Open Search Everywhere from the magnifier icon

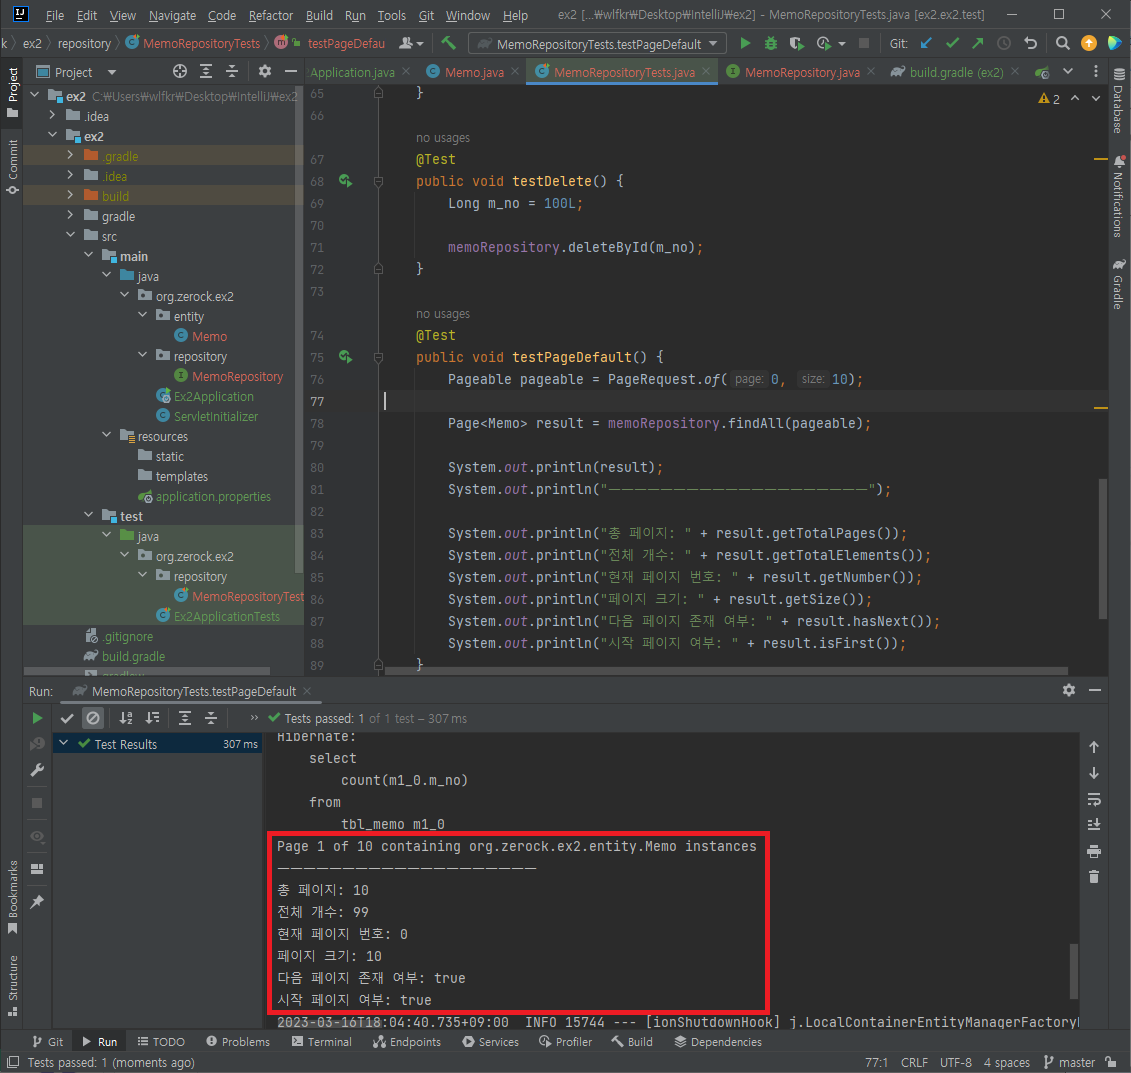[x=1062, y=43]
